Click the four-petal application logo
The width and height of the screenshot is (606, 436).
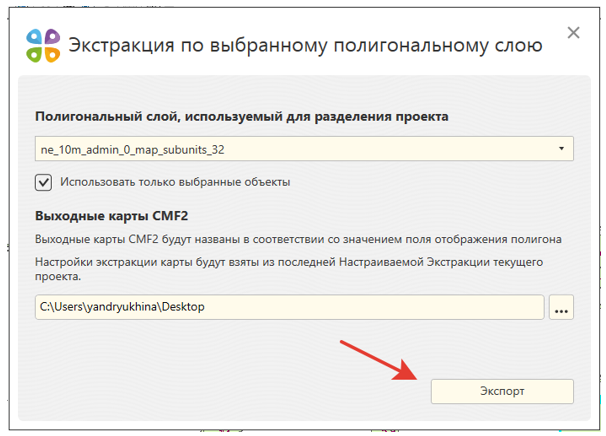[43, 45]
